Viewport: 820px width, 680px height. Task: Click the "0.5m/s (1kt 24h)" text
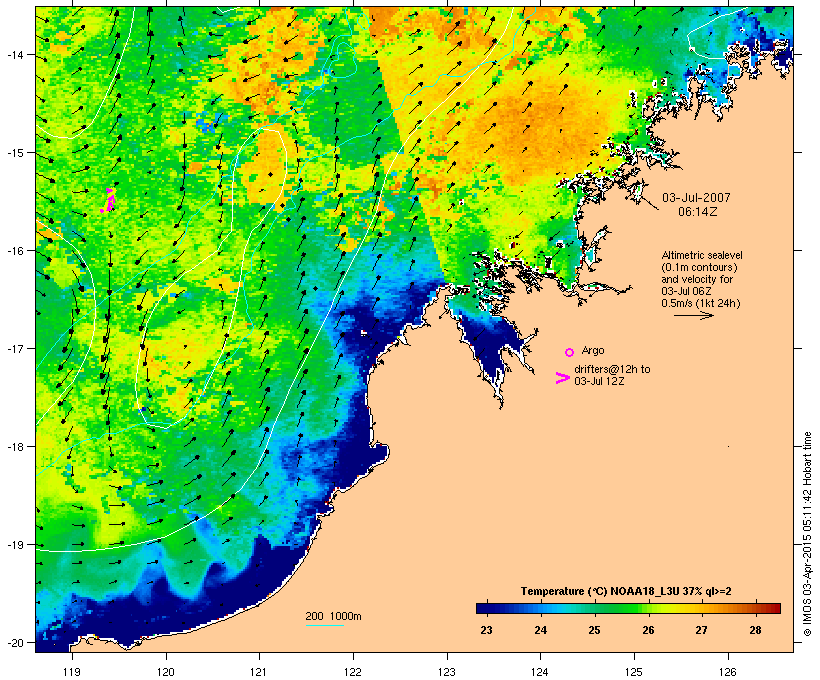(x=700, y=303)
